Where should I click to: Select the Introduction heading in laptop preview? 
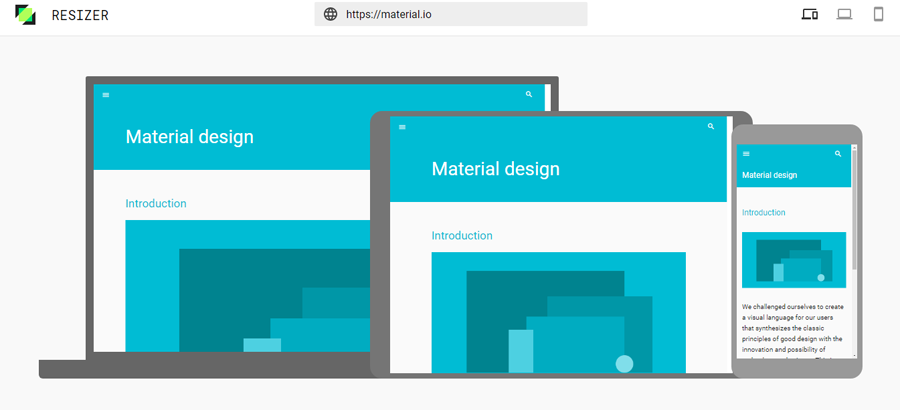point(156,204)
